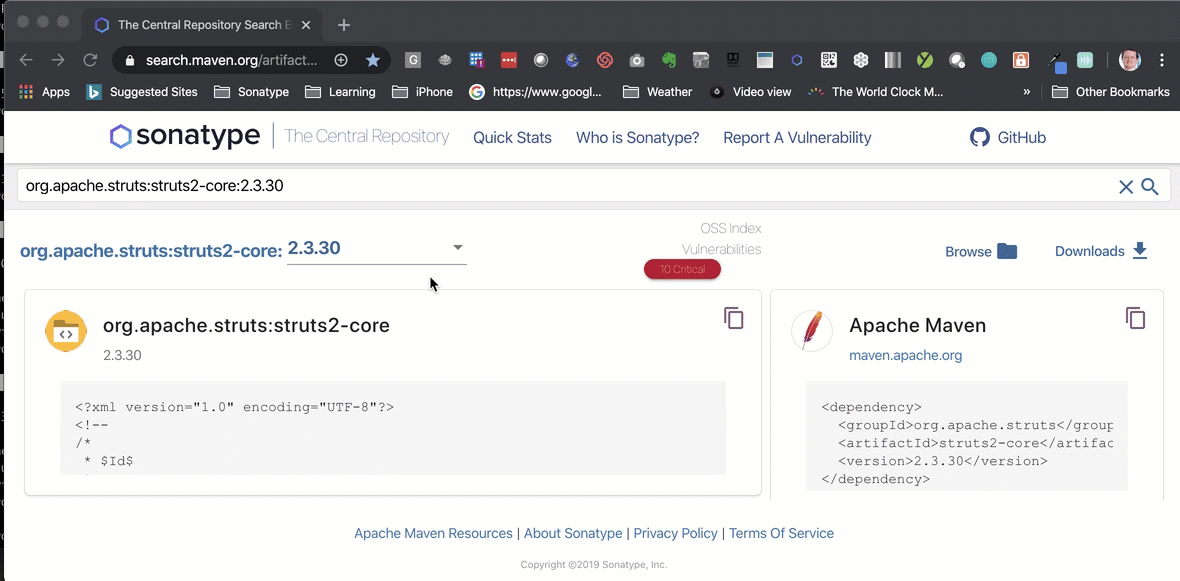Click the plus icon in the address bar
The image size is (1180, 581).
pyautogui.click(x=341, y=60)
